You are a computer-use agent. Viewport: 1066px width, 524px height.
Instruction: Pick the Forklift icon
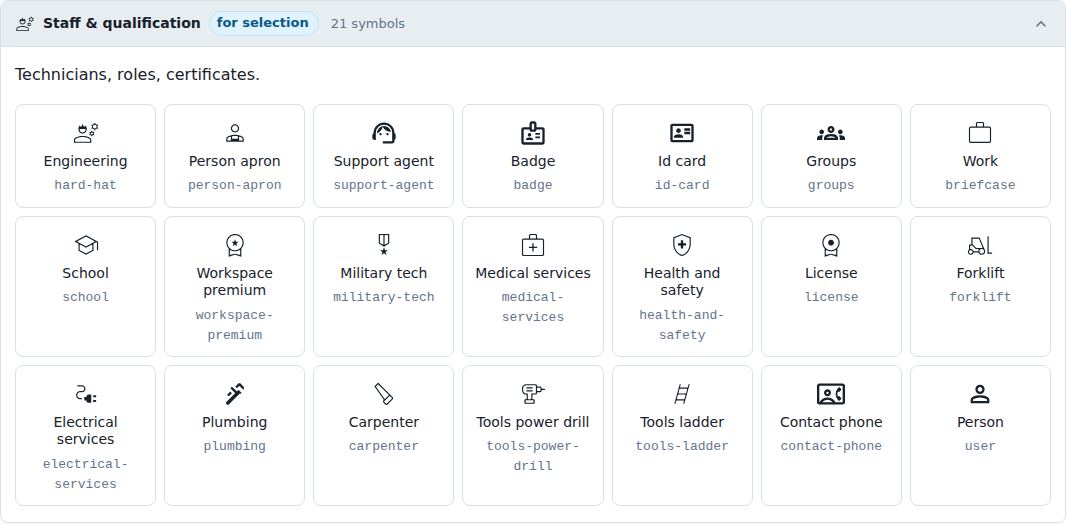point(980,245)
